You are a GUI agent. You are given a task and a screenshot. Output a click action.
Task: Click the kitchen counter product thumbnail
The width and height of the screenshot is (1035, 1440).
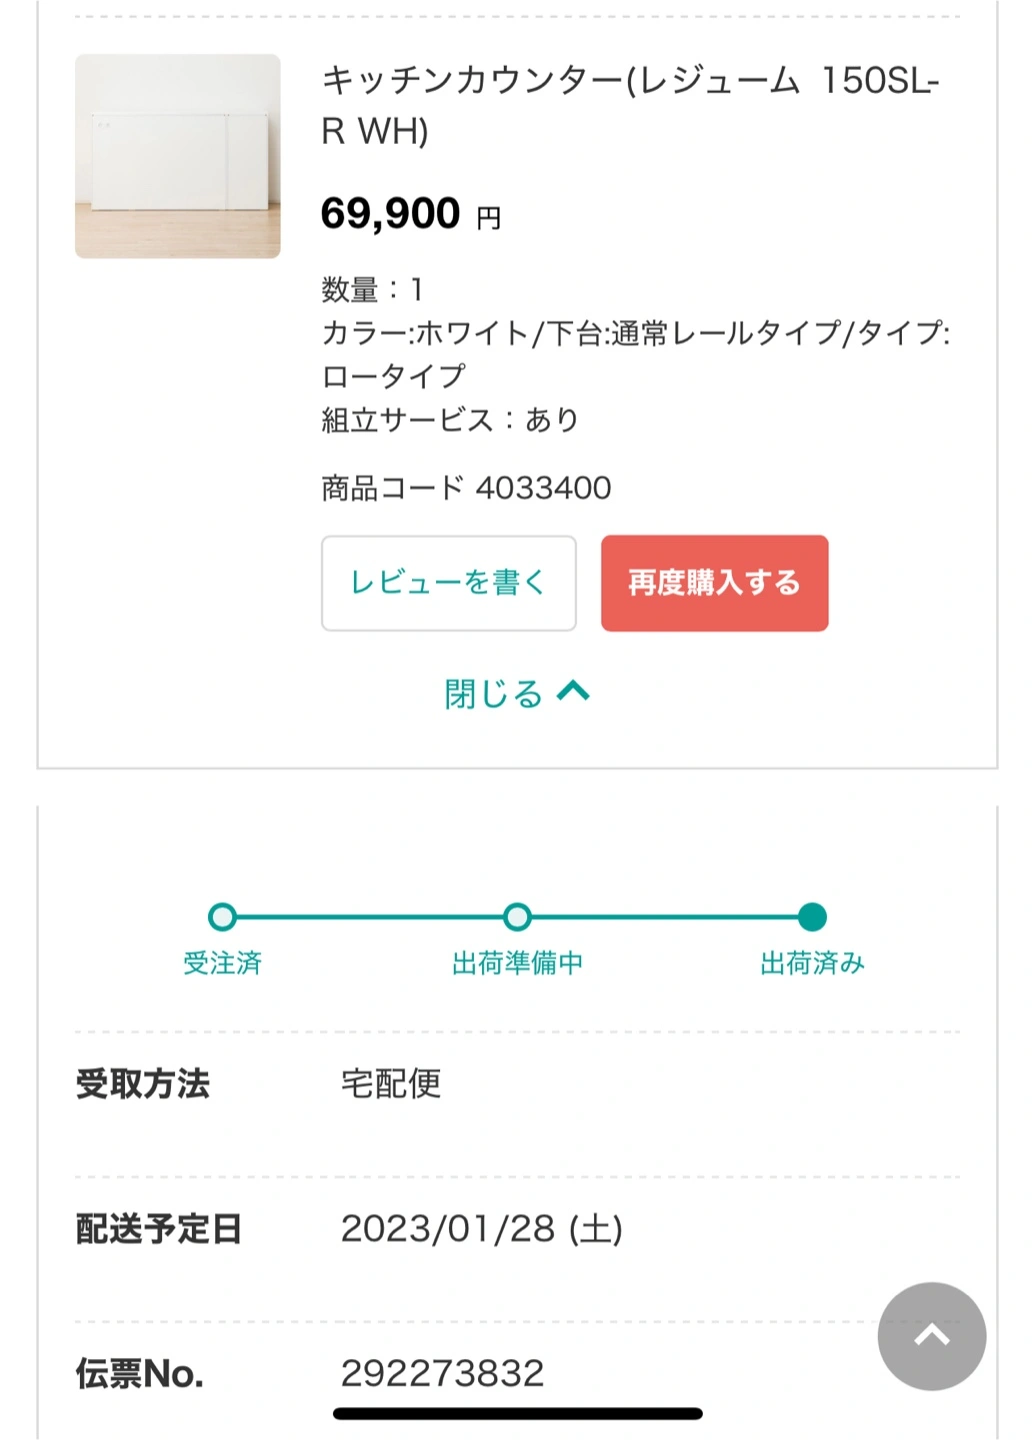tap(178, 156)
